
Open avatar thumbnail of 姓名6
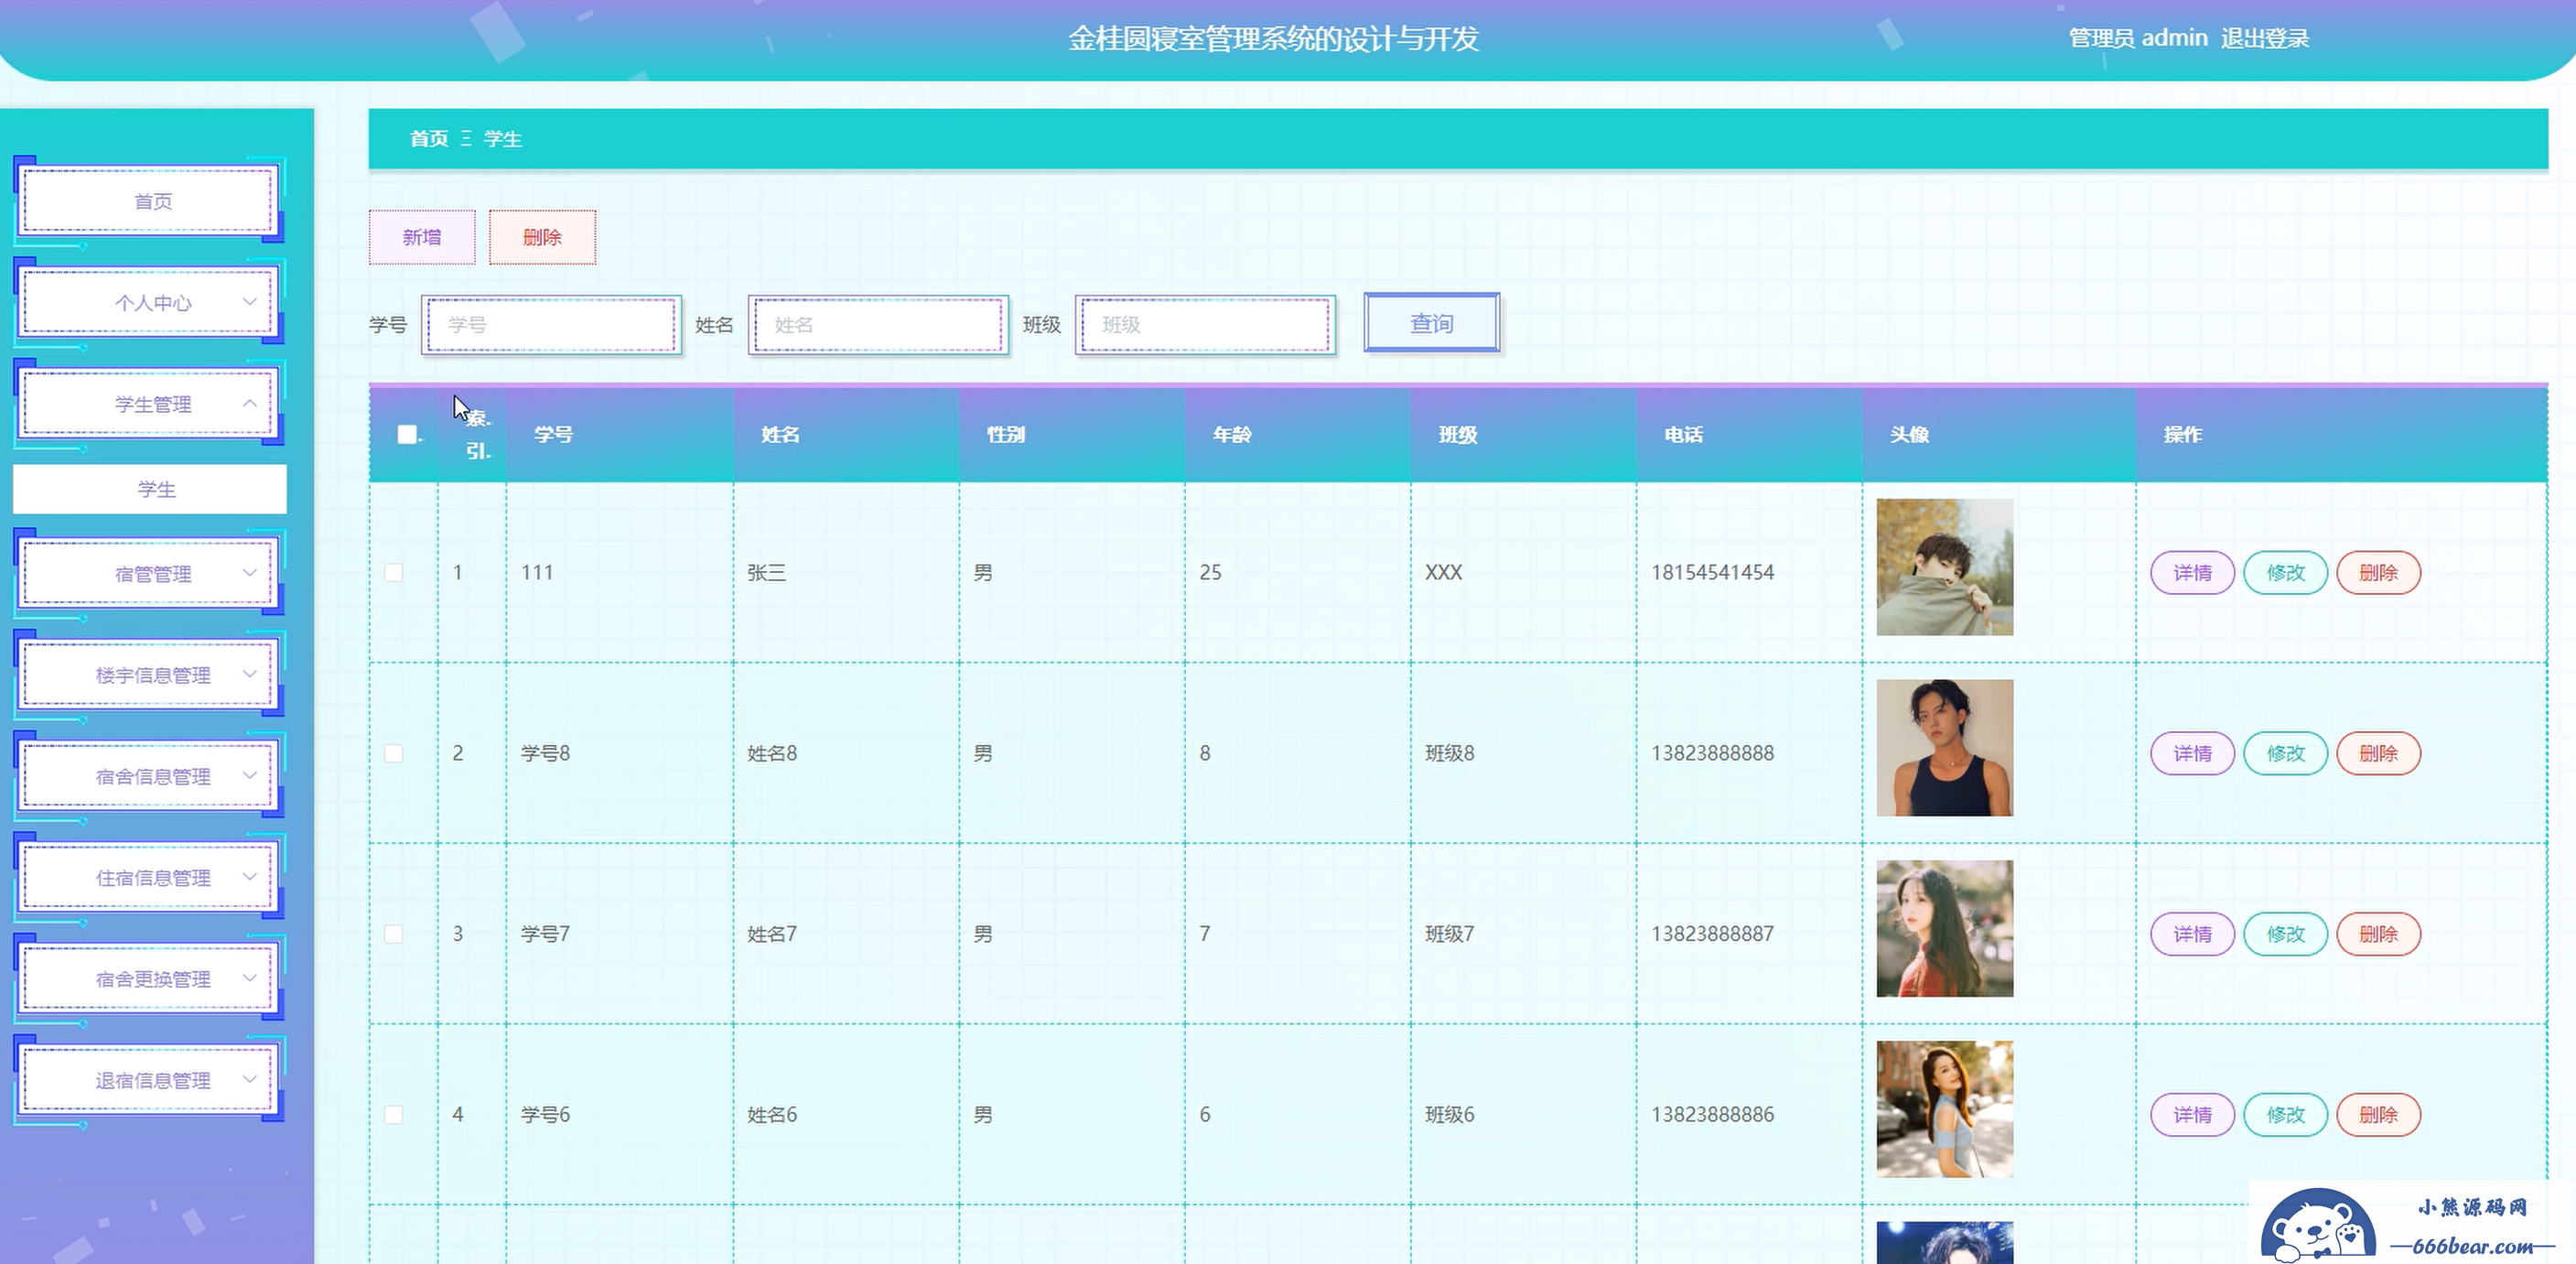1944,1109
